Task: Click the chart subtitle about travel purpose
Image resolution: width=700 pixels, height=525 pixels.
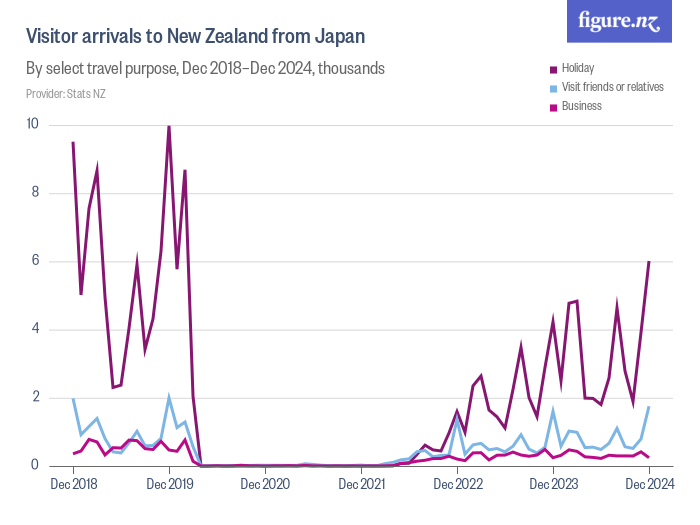Action: coord(205,69)
